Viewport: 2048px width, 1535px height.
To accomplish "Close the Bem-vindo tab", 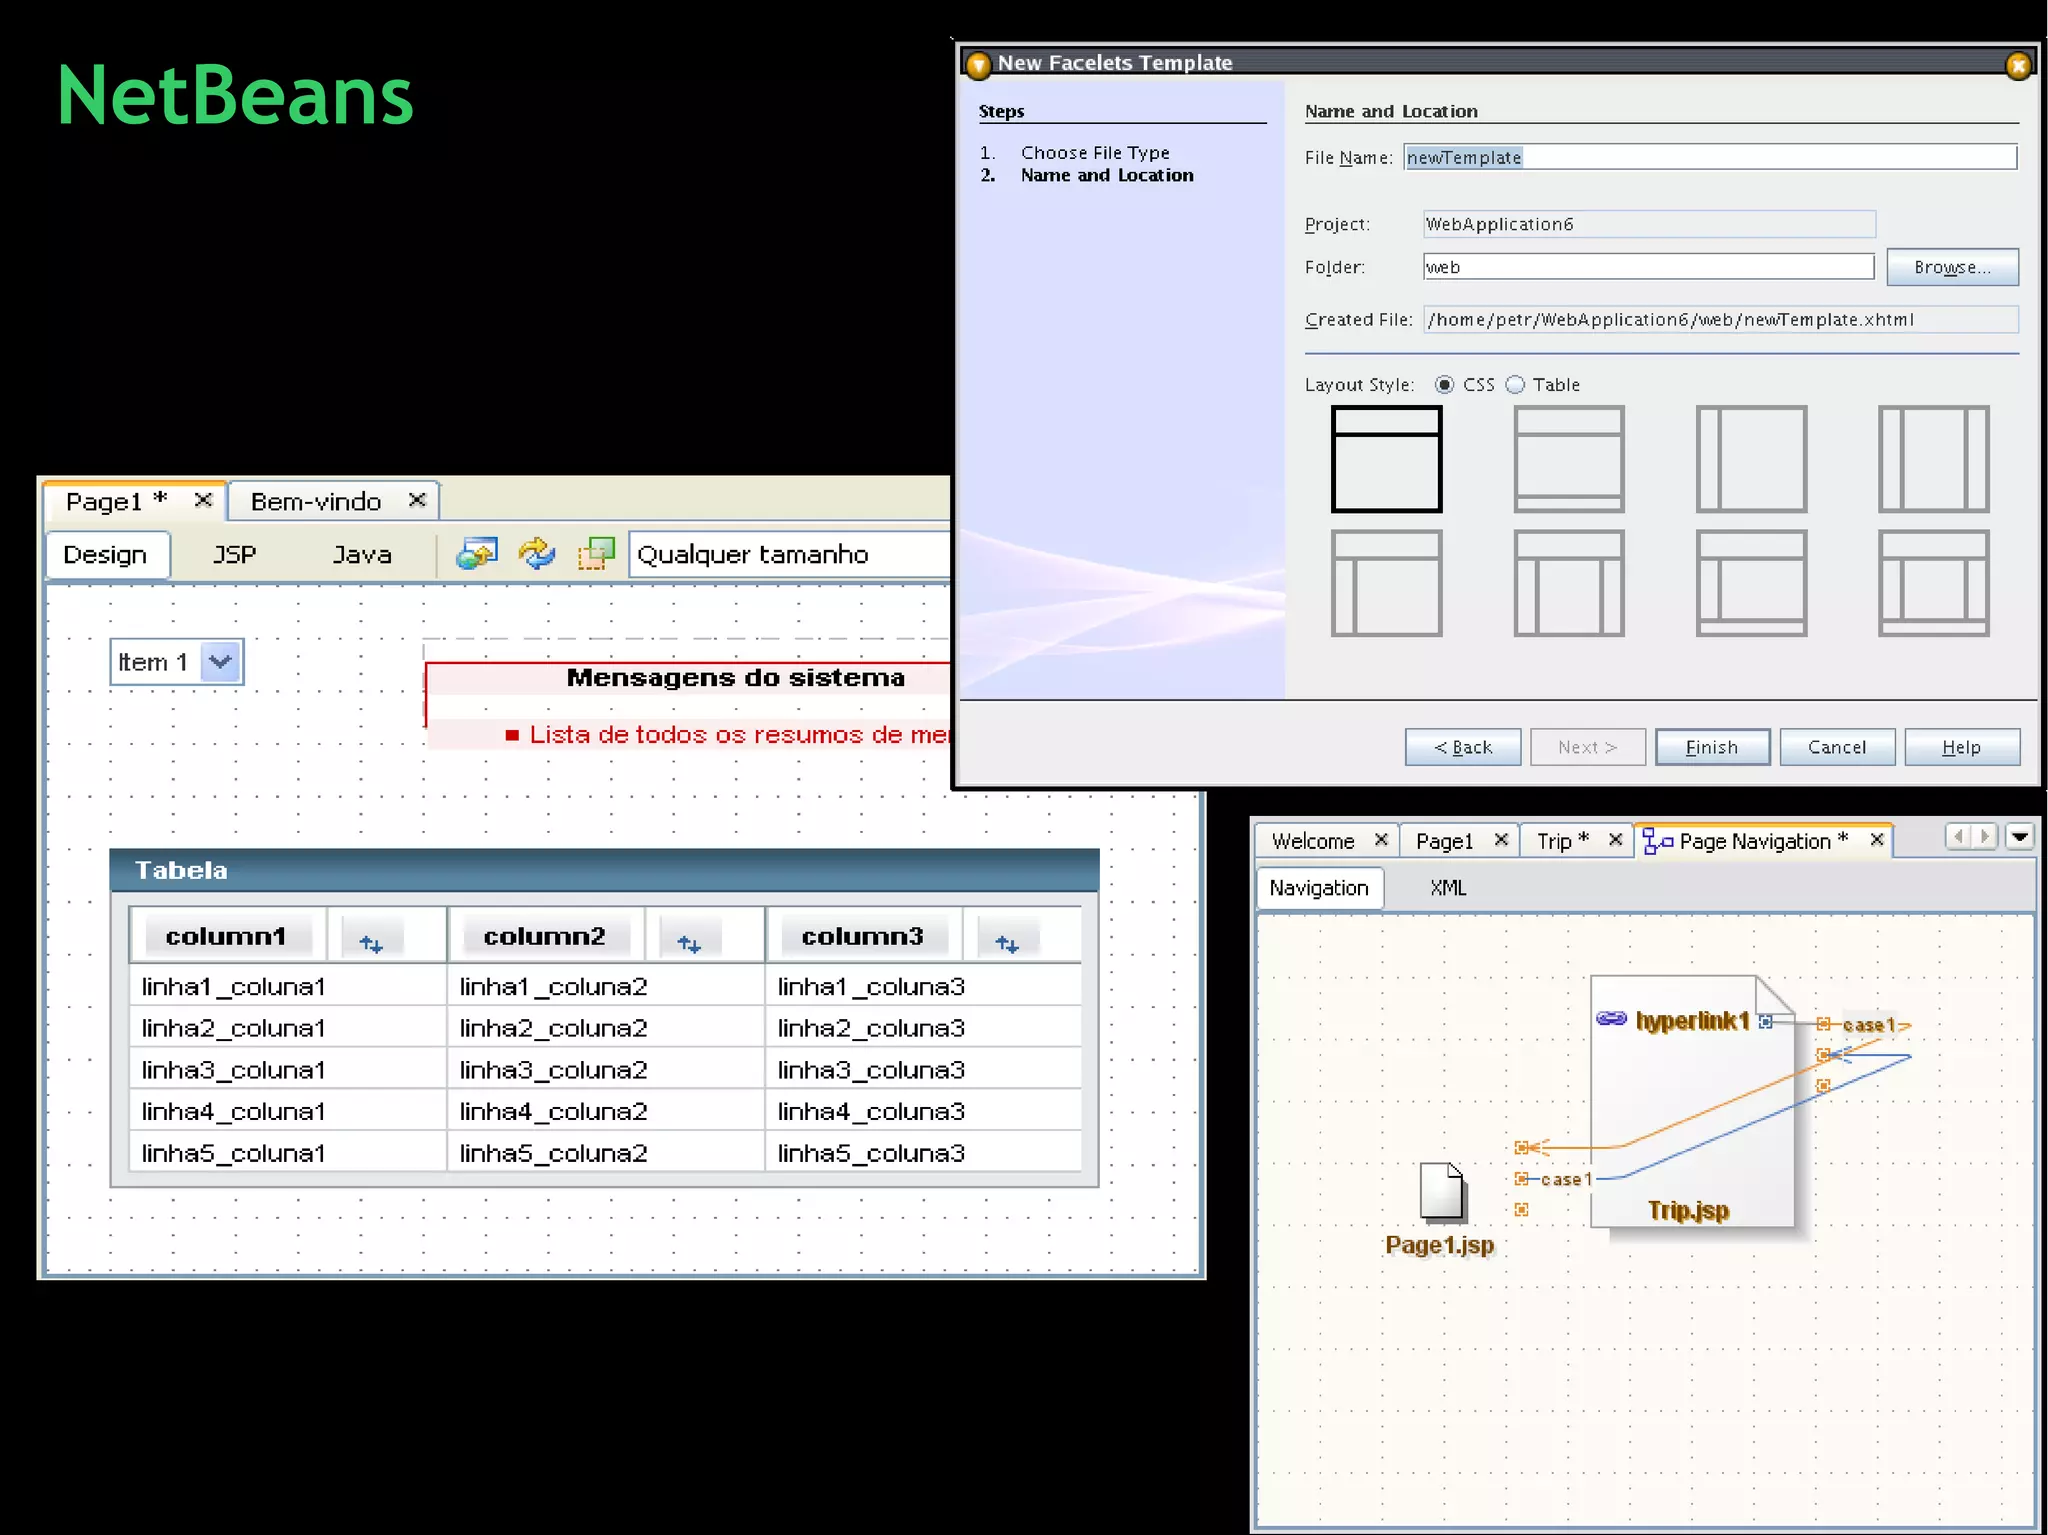I will (x=417, y=499).
